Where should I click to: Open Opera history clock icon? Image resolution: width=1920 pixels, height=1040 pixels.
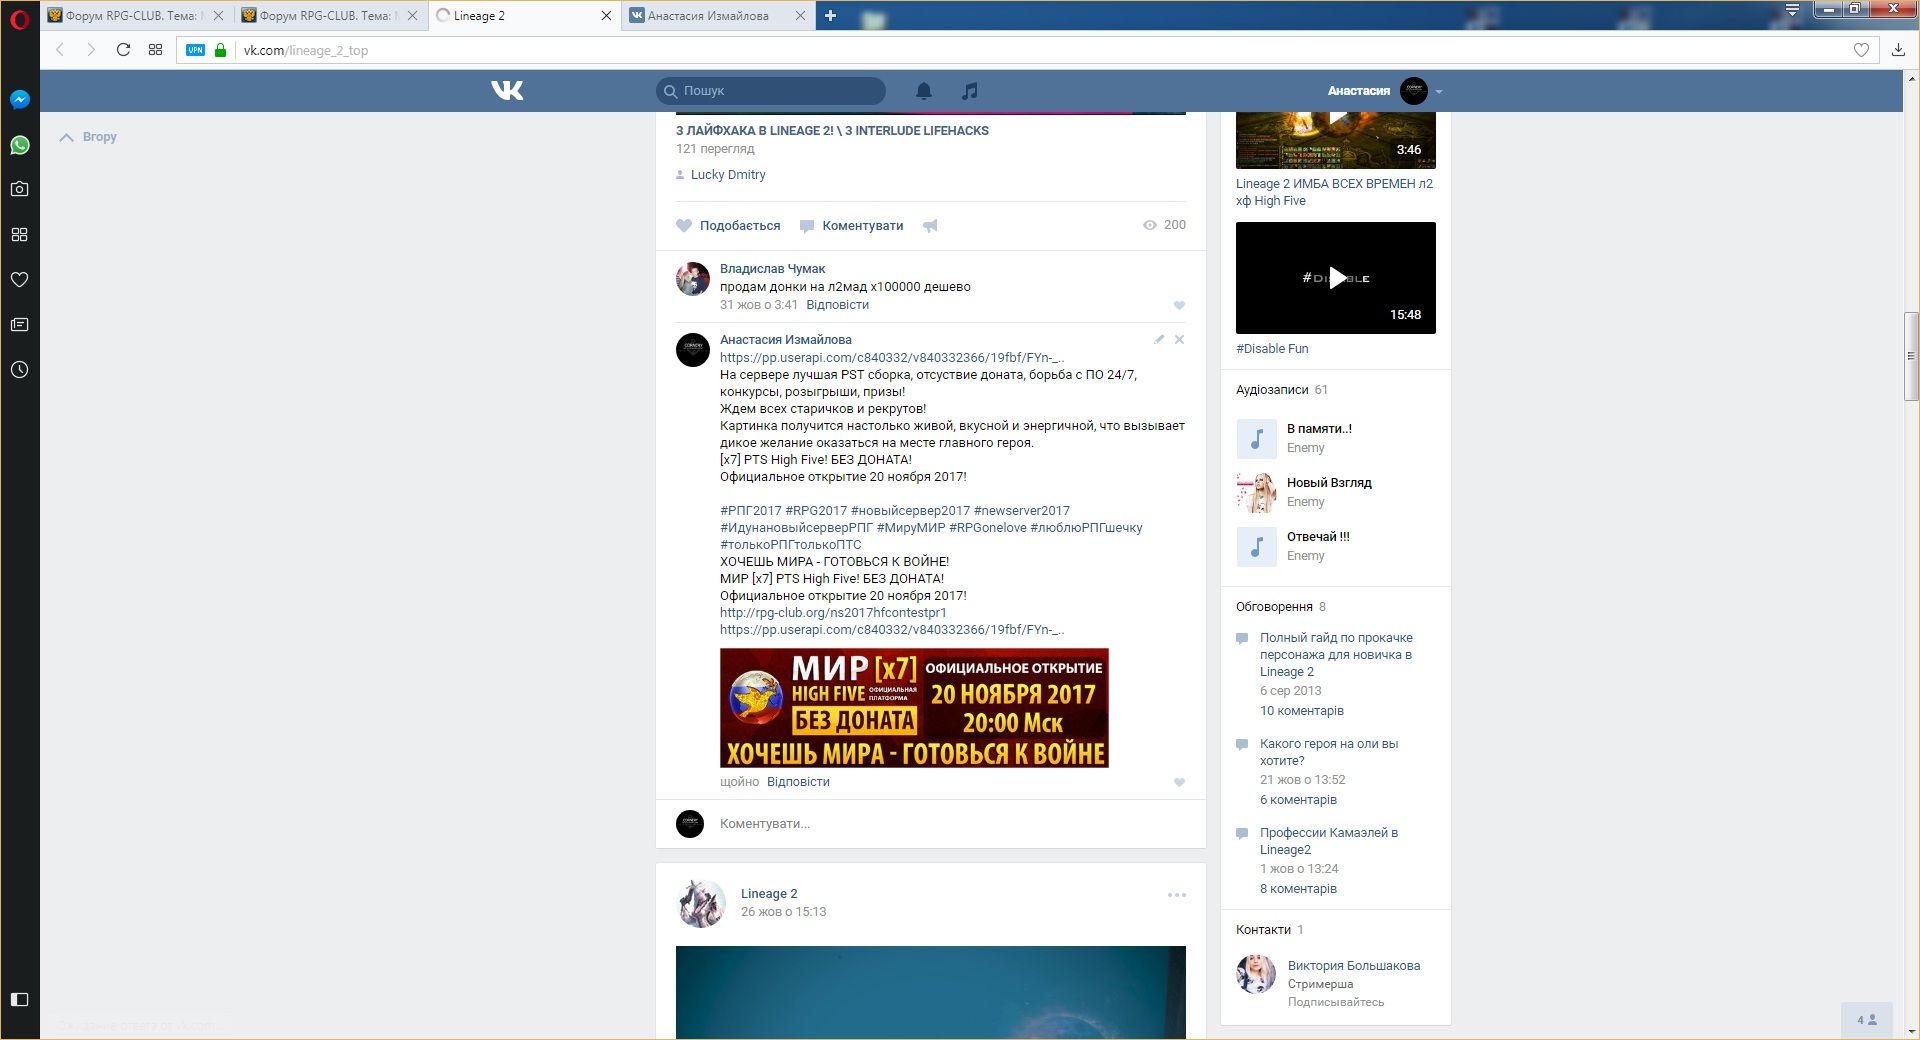pos(19,370)
